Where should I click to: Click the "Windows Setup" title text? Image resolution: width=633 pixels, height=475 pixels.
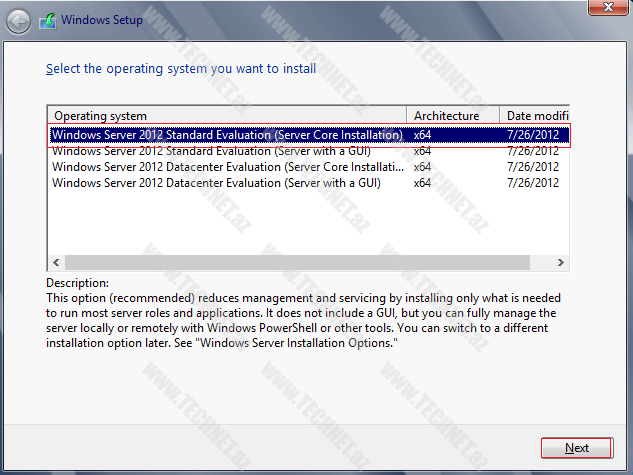pyautogui.click(x=102, y=19)
